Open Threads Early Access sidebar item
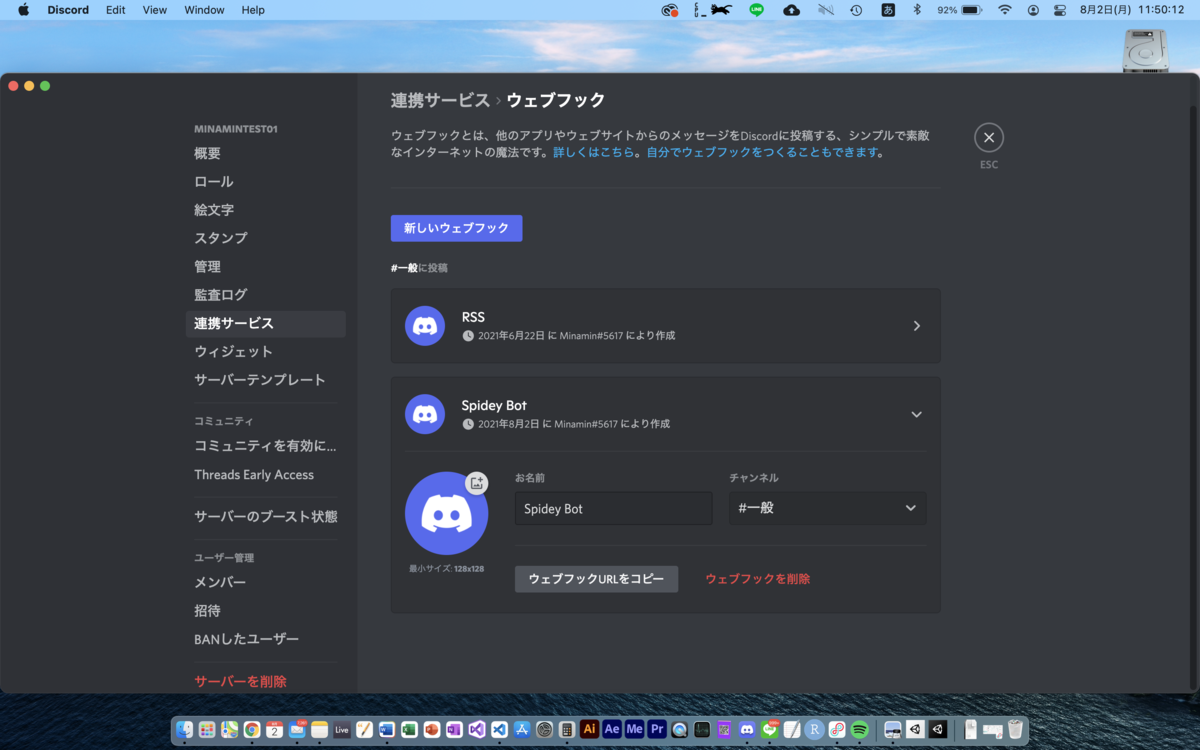The height and width of the screenshot is (750, 1200). tap(266, 475)
